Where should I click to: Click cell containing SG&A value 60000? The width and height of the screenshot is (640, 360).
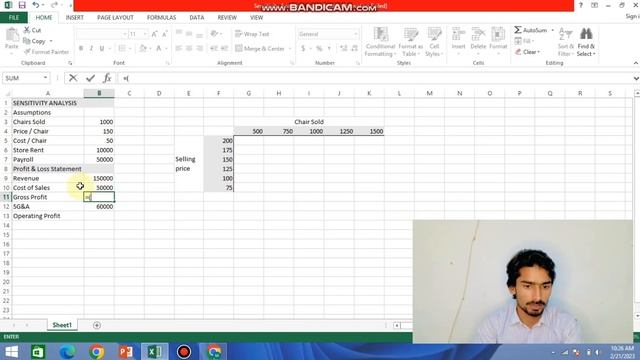(99, 206)
